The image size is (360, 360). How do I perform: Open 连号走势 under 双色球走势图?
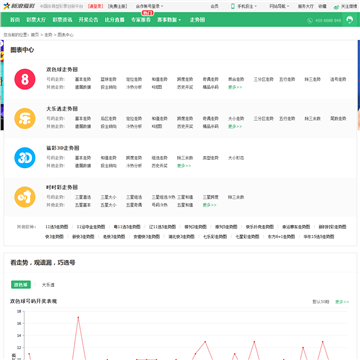point(338,79)
